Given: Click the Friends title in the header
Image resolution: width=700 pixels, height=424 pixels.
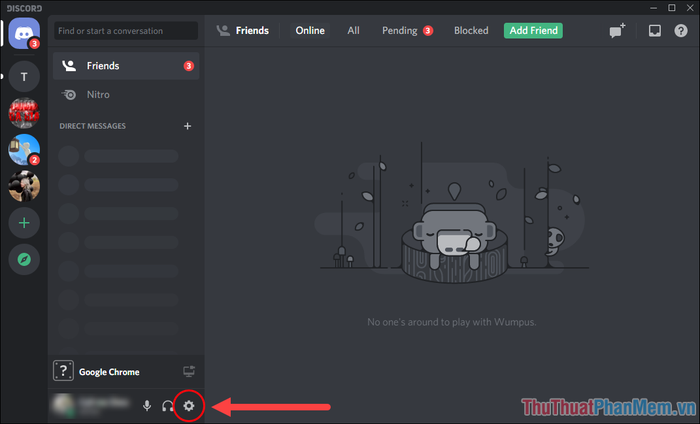Looking at the screenshot, I should click(x=252, y=30).
